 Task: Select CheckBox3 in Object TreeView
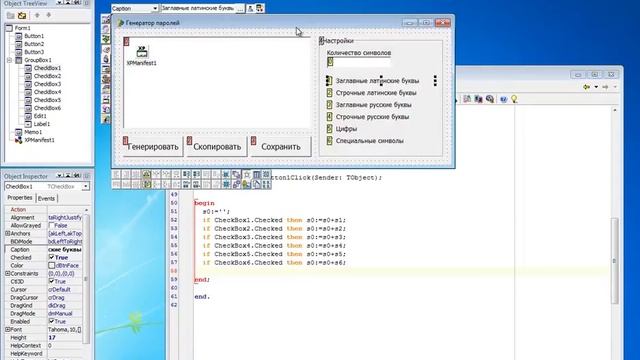tap(47, 84)
